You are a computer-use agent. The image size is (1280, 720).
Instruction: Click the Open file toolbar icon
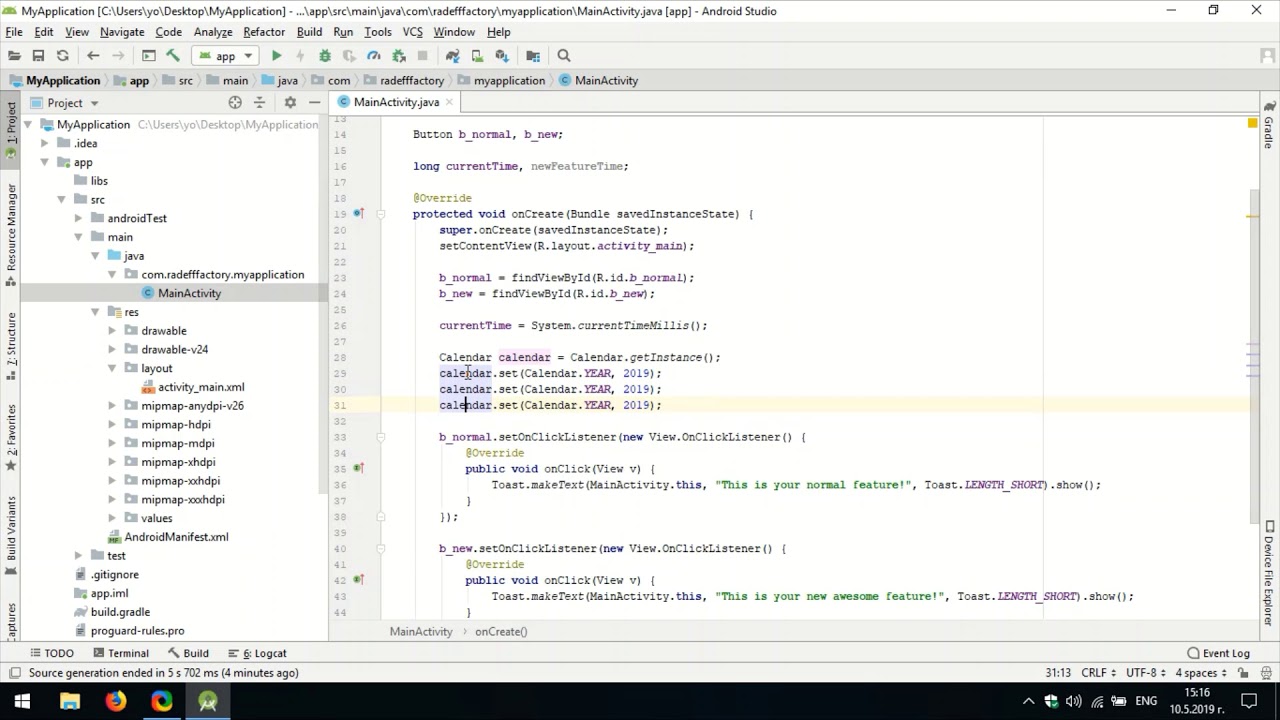[14, 56]
